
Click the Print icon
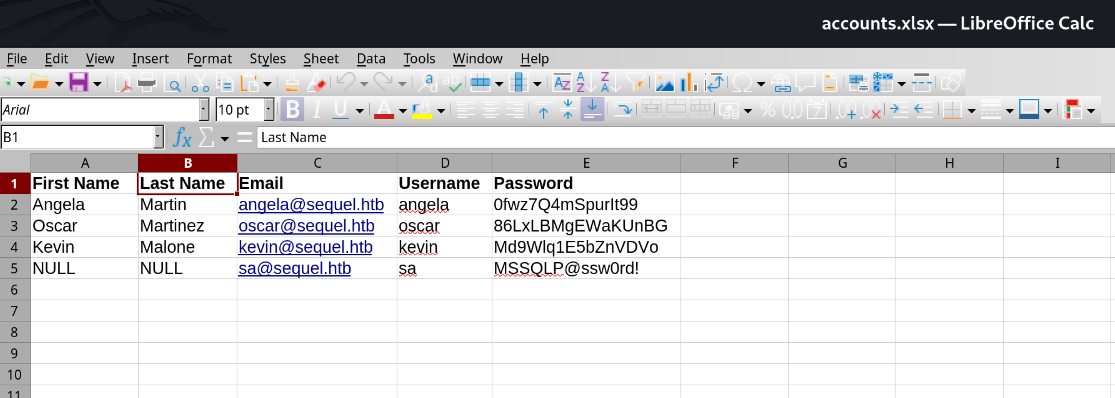point(147,83)
